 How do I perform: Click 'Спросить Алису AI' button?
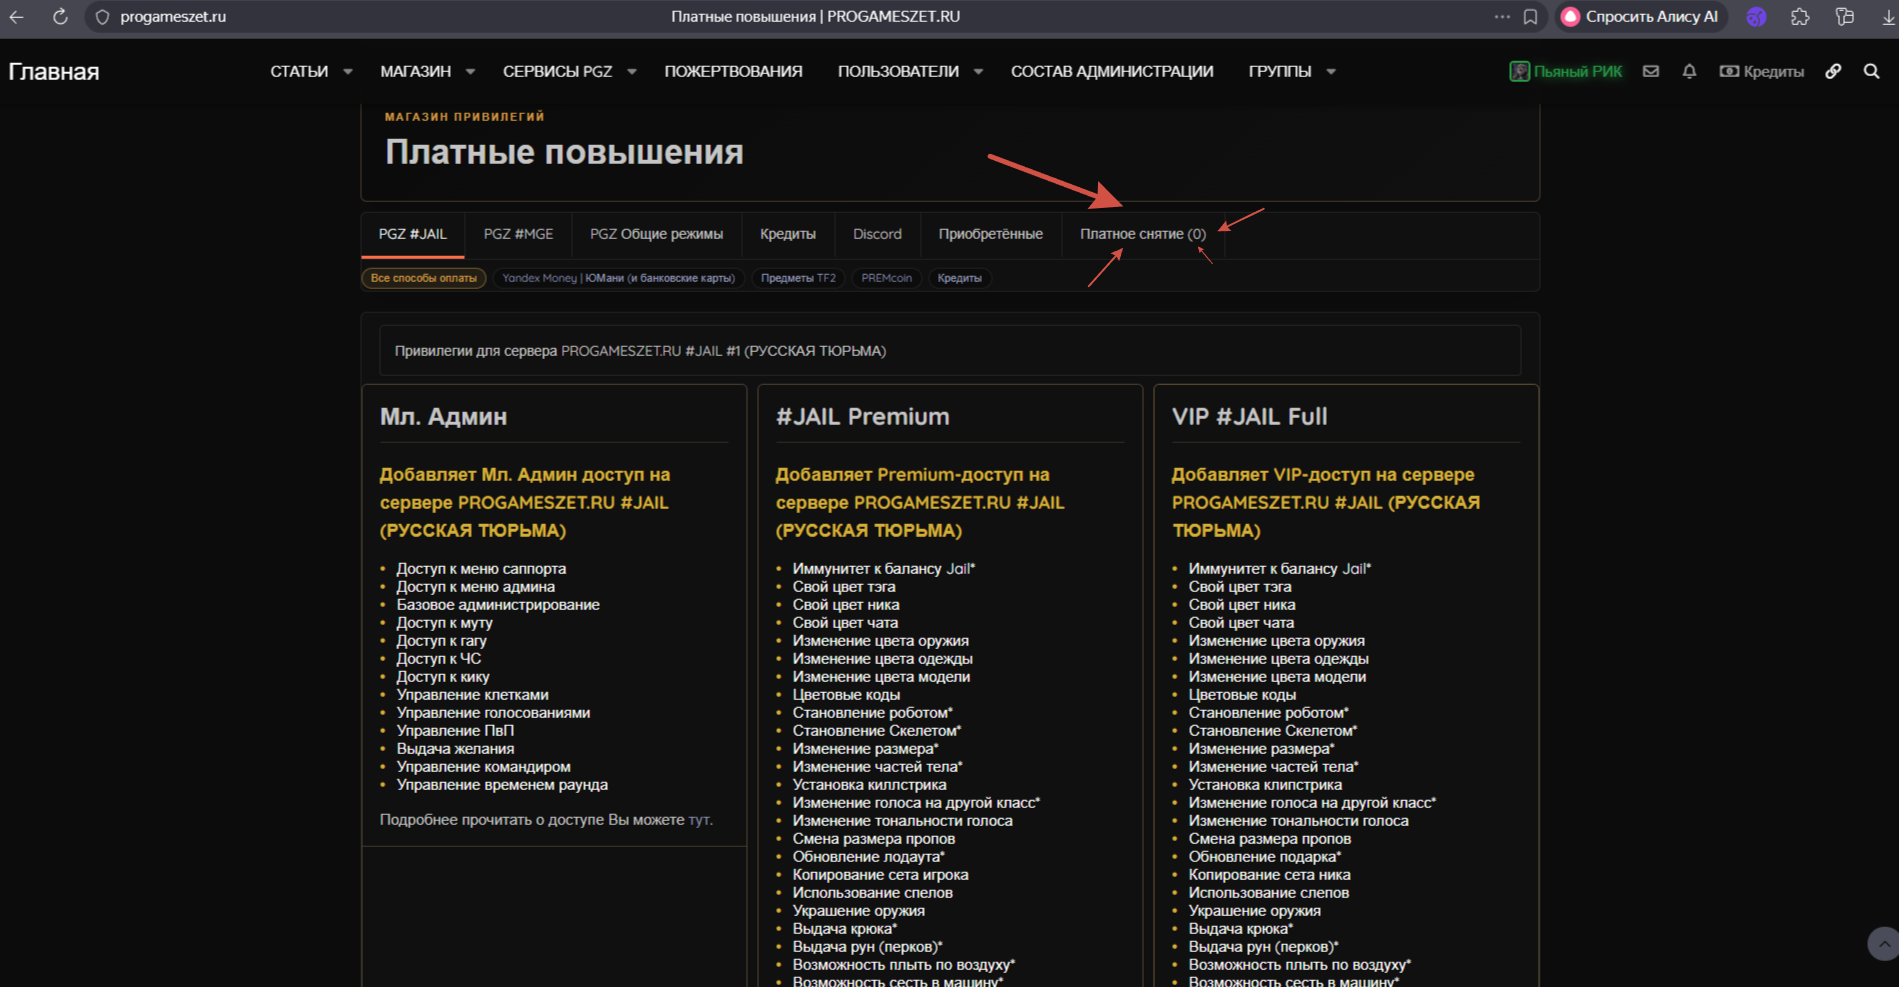tap(1640, 17)
